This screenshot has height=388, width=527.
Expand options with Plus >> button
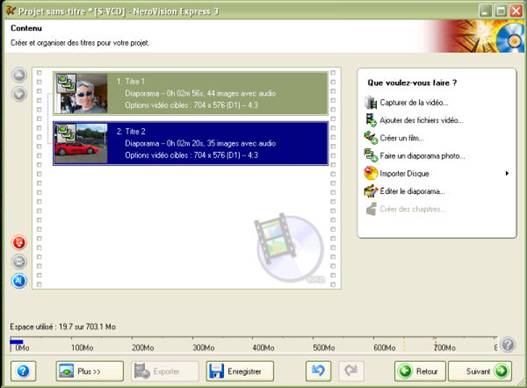[x=90, y=371]
